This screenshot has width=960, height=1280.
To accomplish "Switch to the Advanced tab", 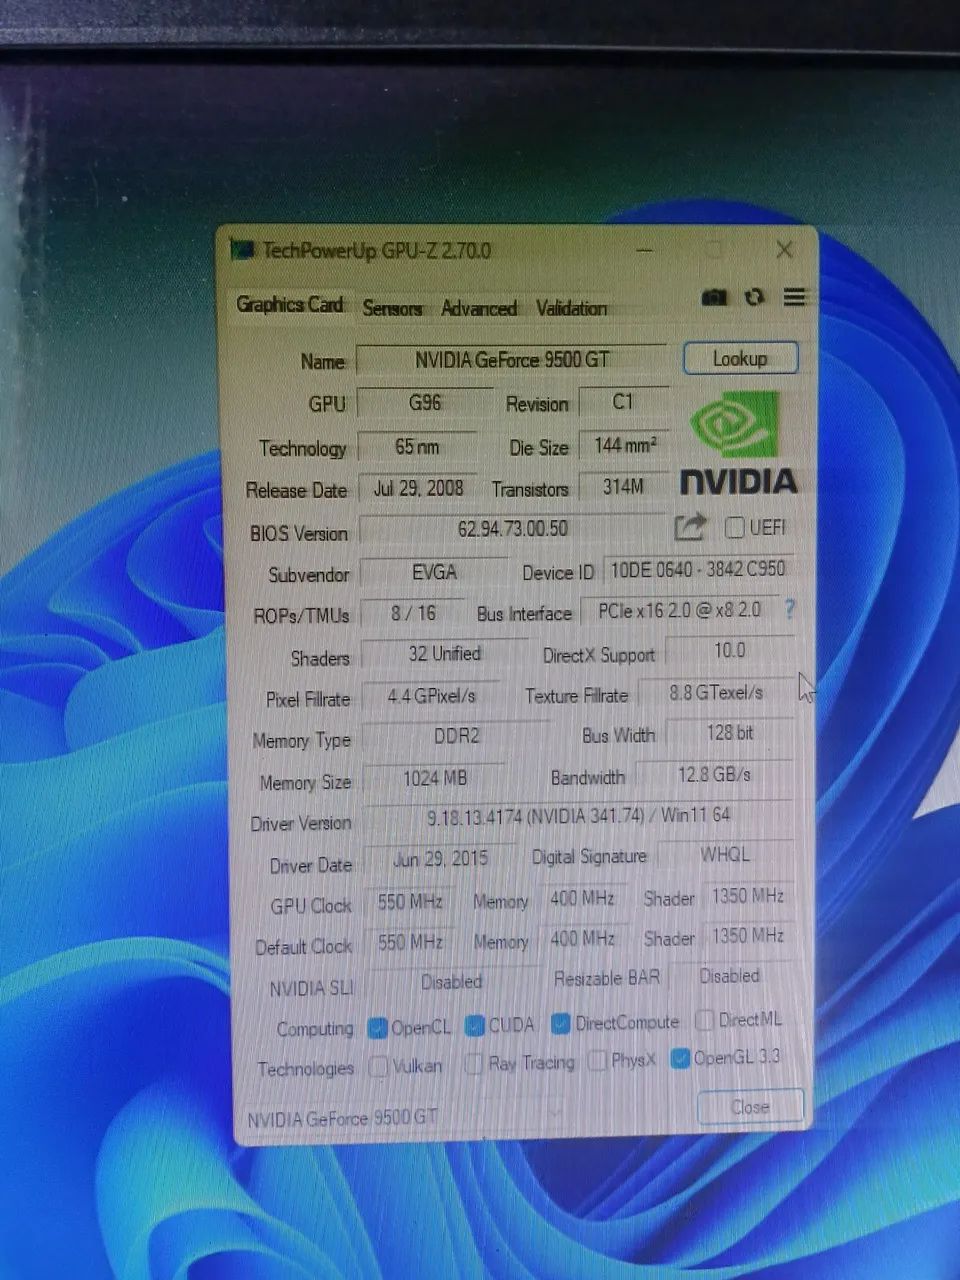I will pos(479,308).
